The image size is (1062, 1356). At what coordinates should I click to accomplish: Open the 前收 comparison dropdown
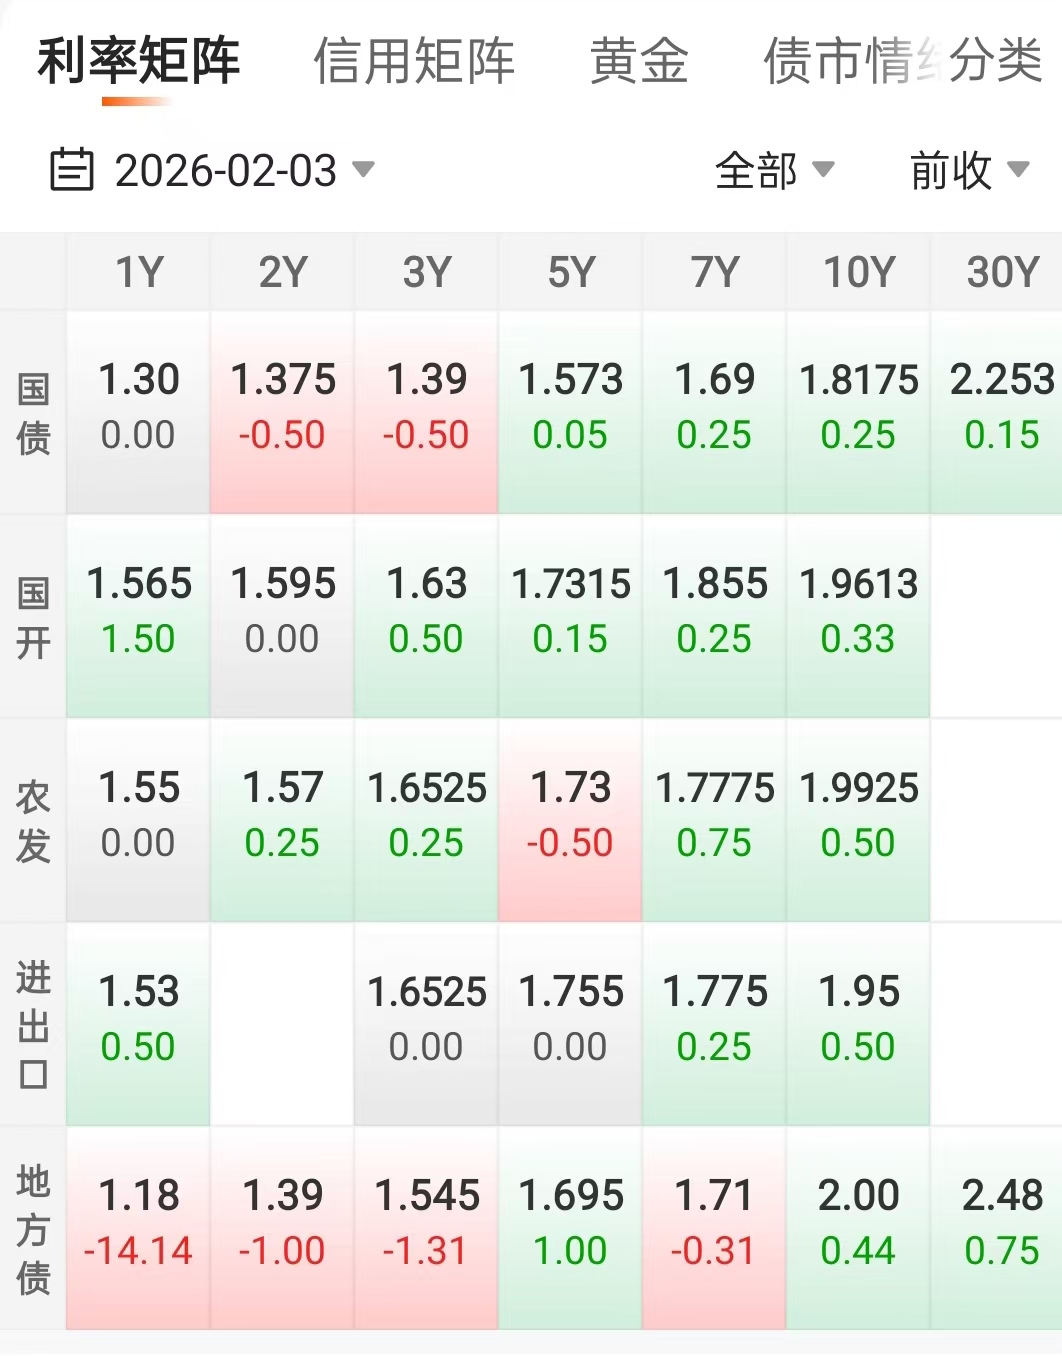click(x=968, y=171)
